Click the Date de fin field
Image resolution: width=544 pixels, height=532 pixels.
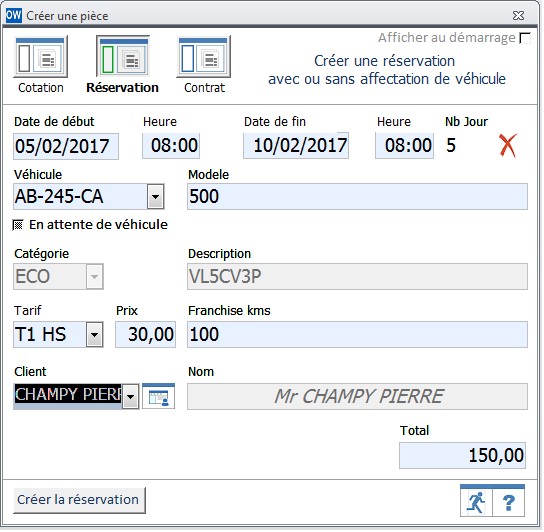coord(297,146)
